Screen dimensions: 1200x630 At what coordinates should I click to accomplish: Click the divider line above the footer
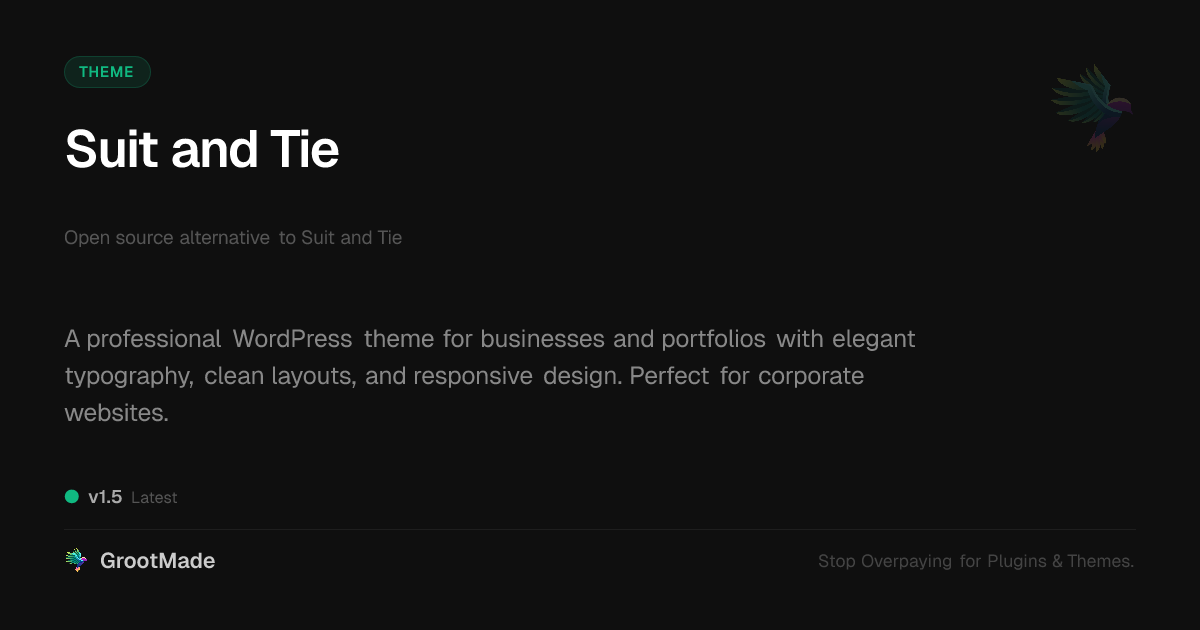[600, 529]
